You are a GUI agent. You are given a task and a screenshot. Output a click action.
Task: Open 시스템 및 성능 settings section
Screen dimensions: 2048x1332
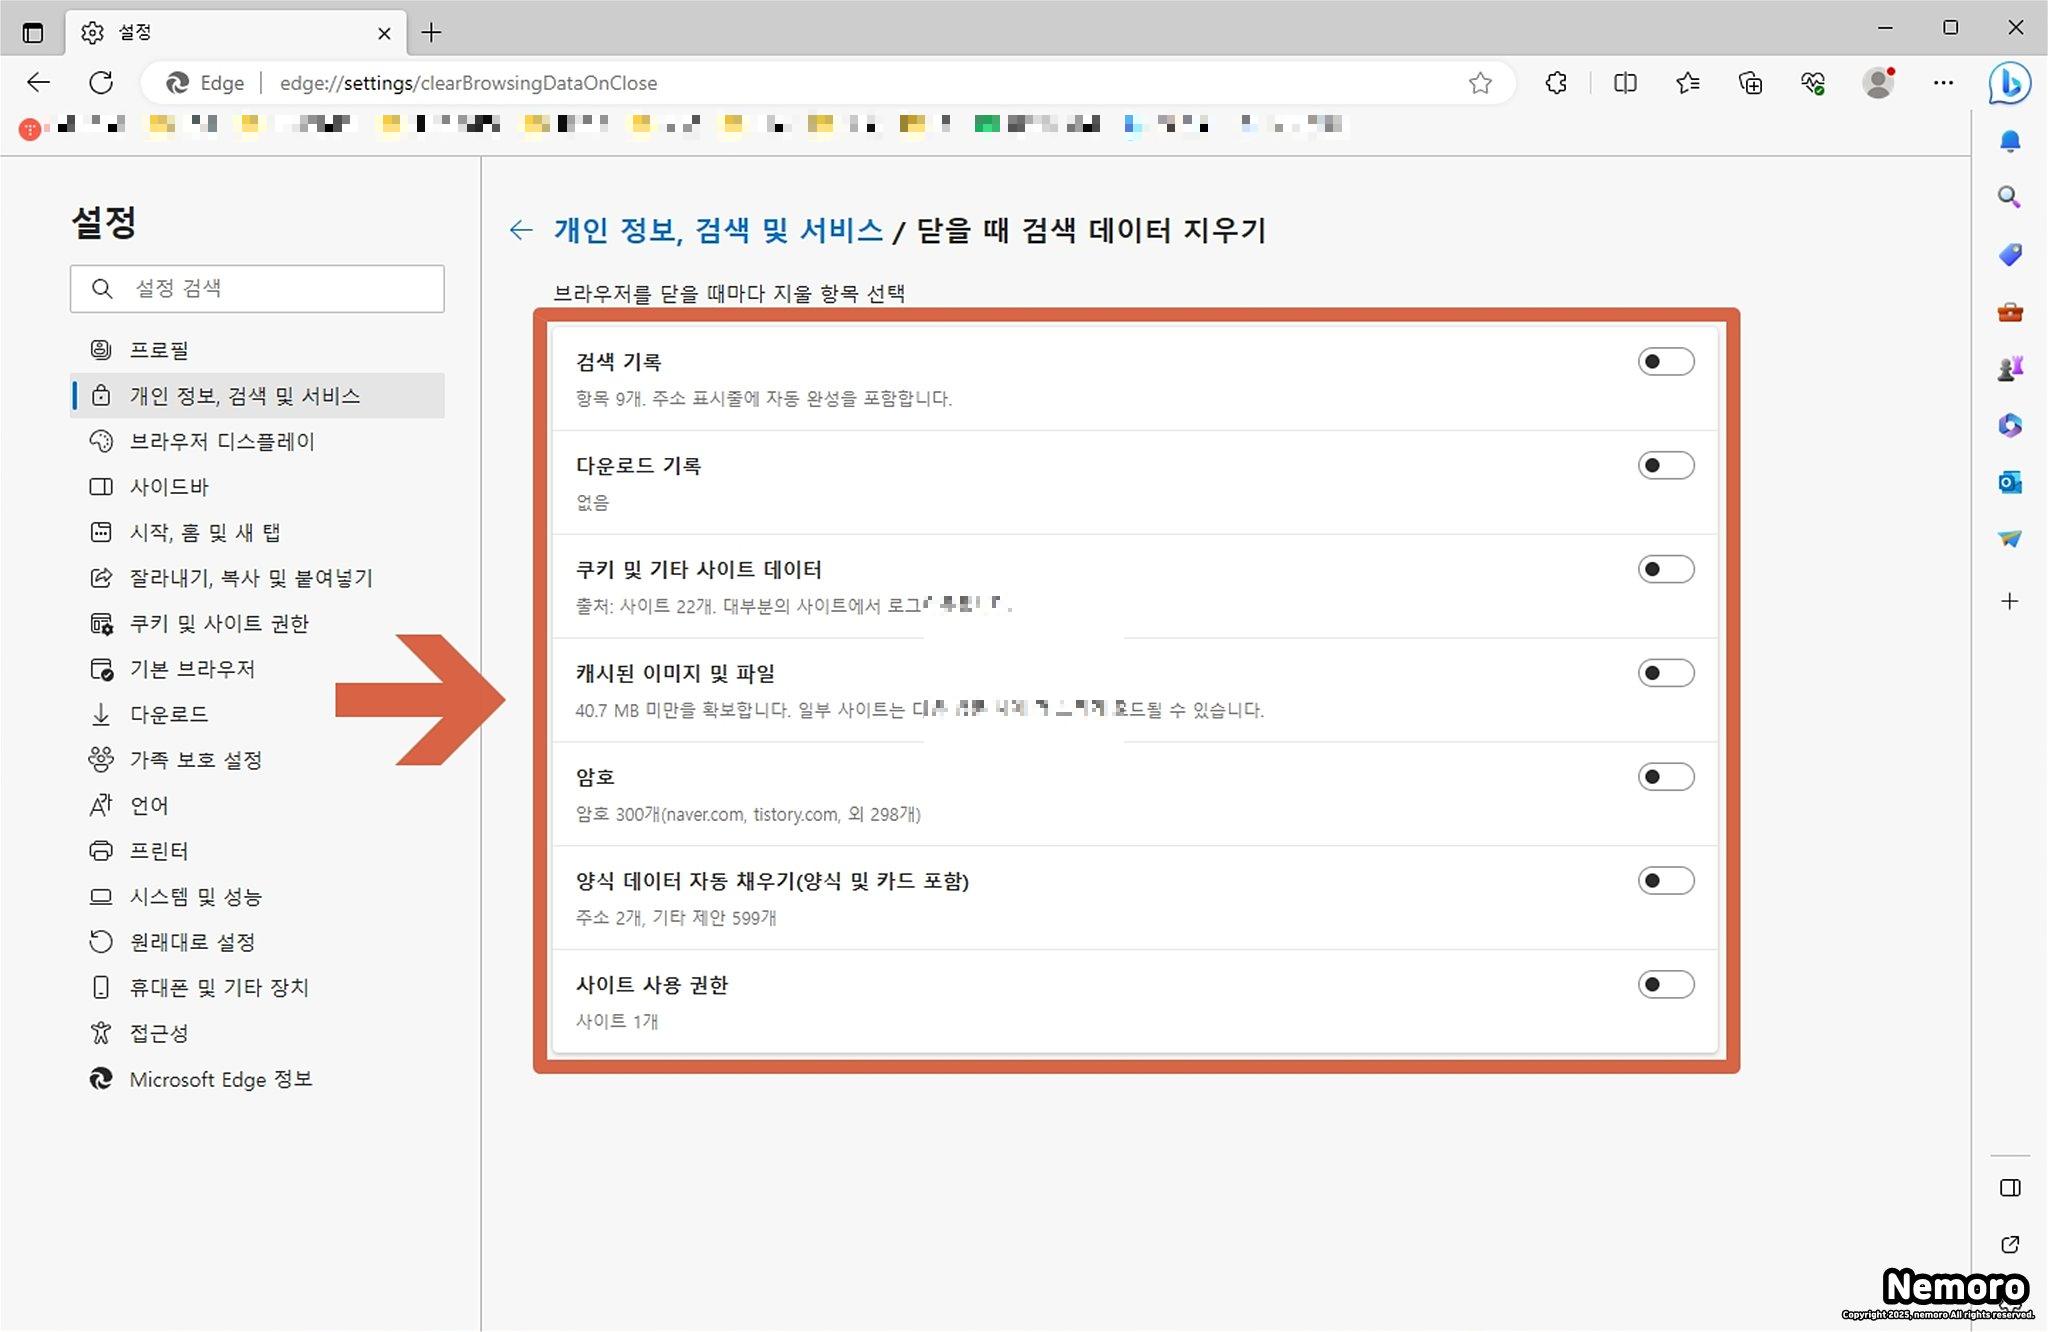coord(195,897)
